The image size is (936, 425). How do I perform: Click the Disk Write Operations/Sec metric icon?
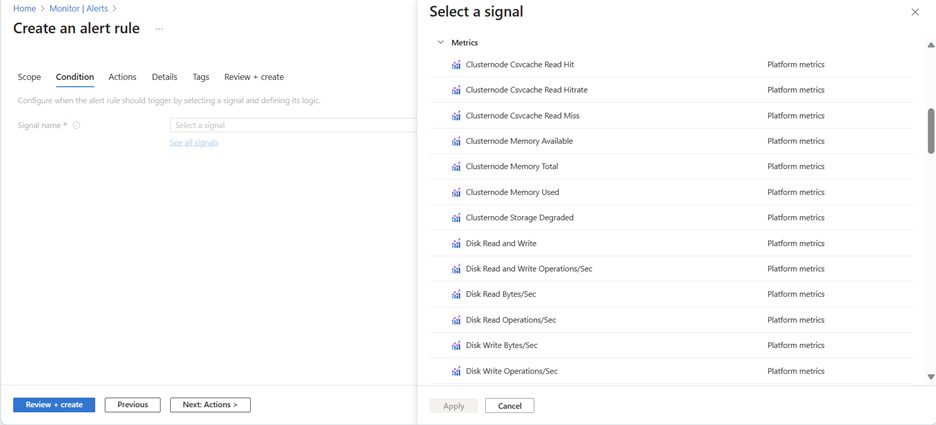[456, 371]
